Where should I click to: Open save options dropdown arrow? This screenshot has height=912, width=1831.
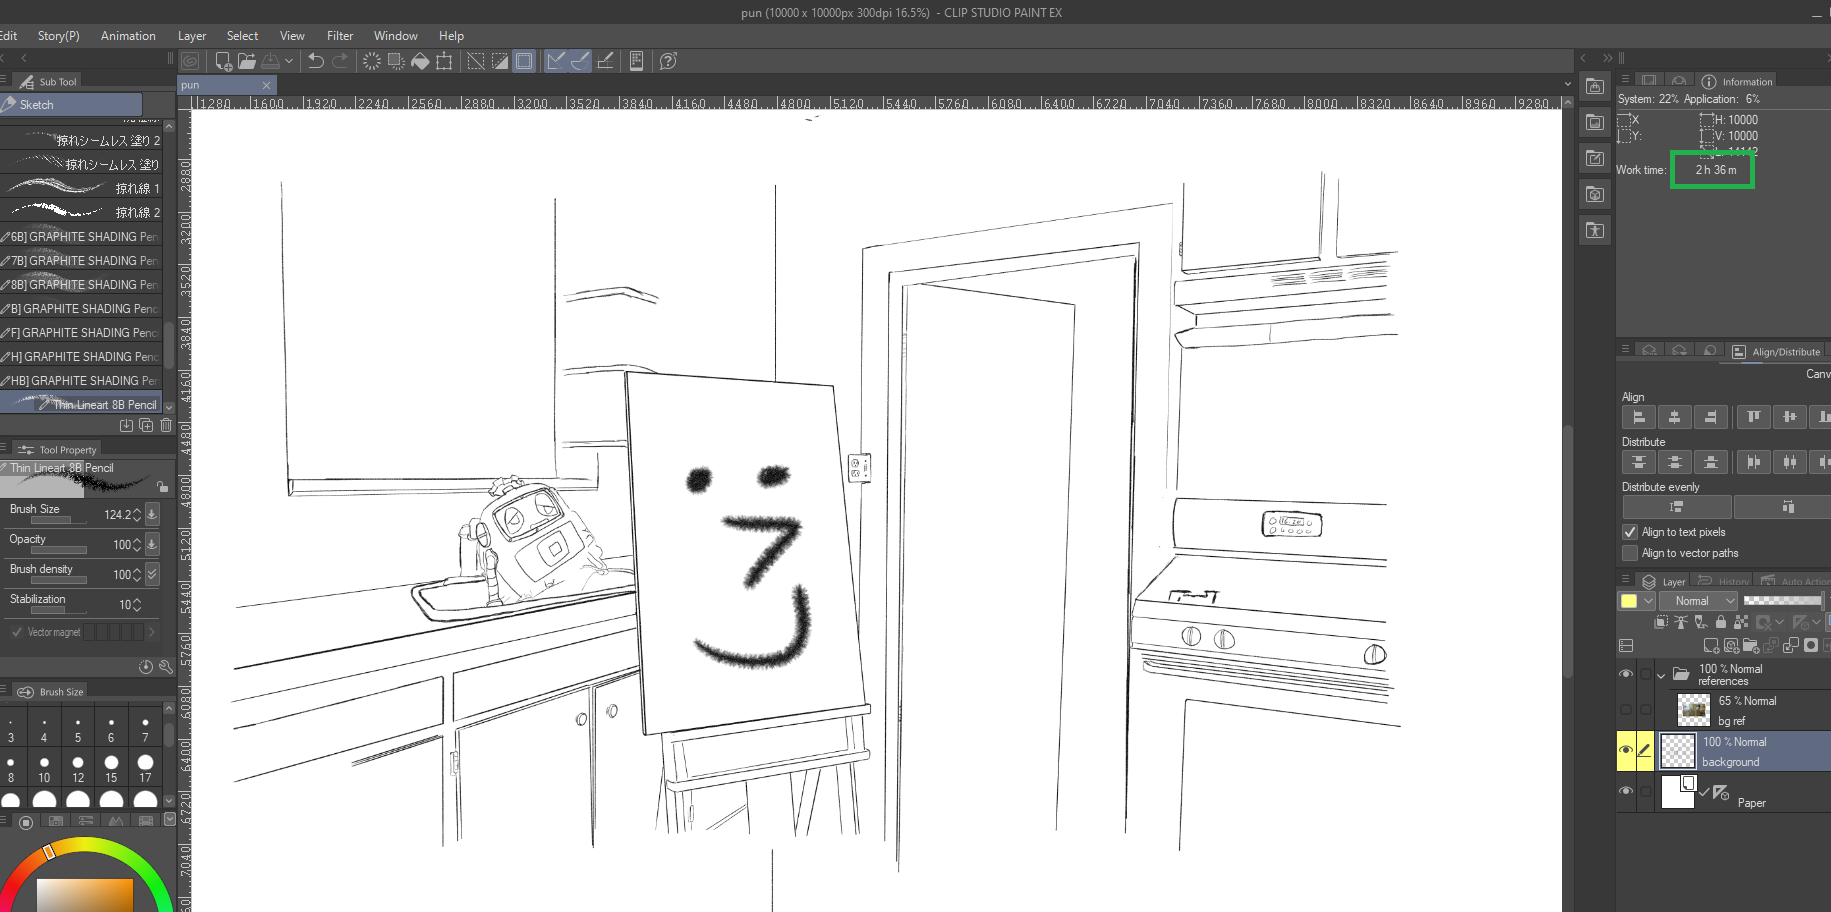click(289, 61)
